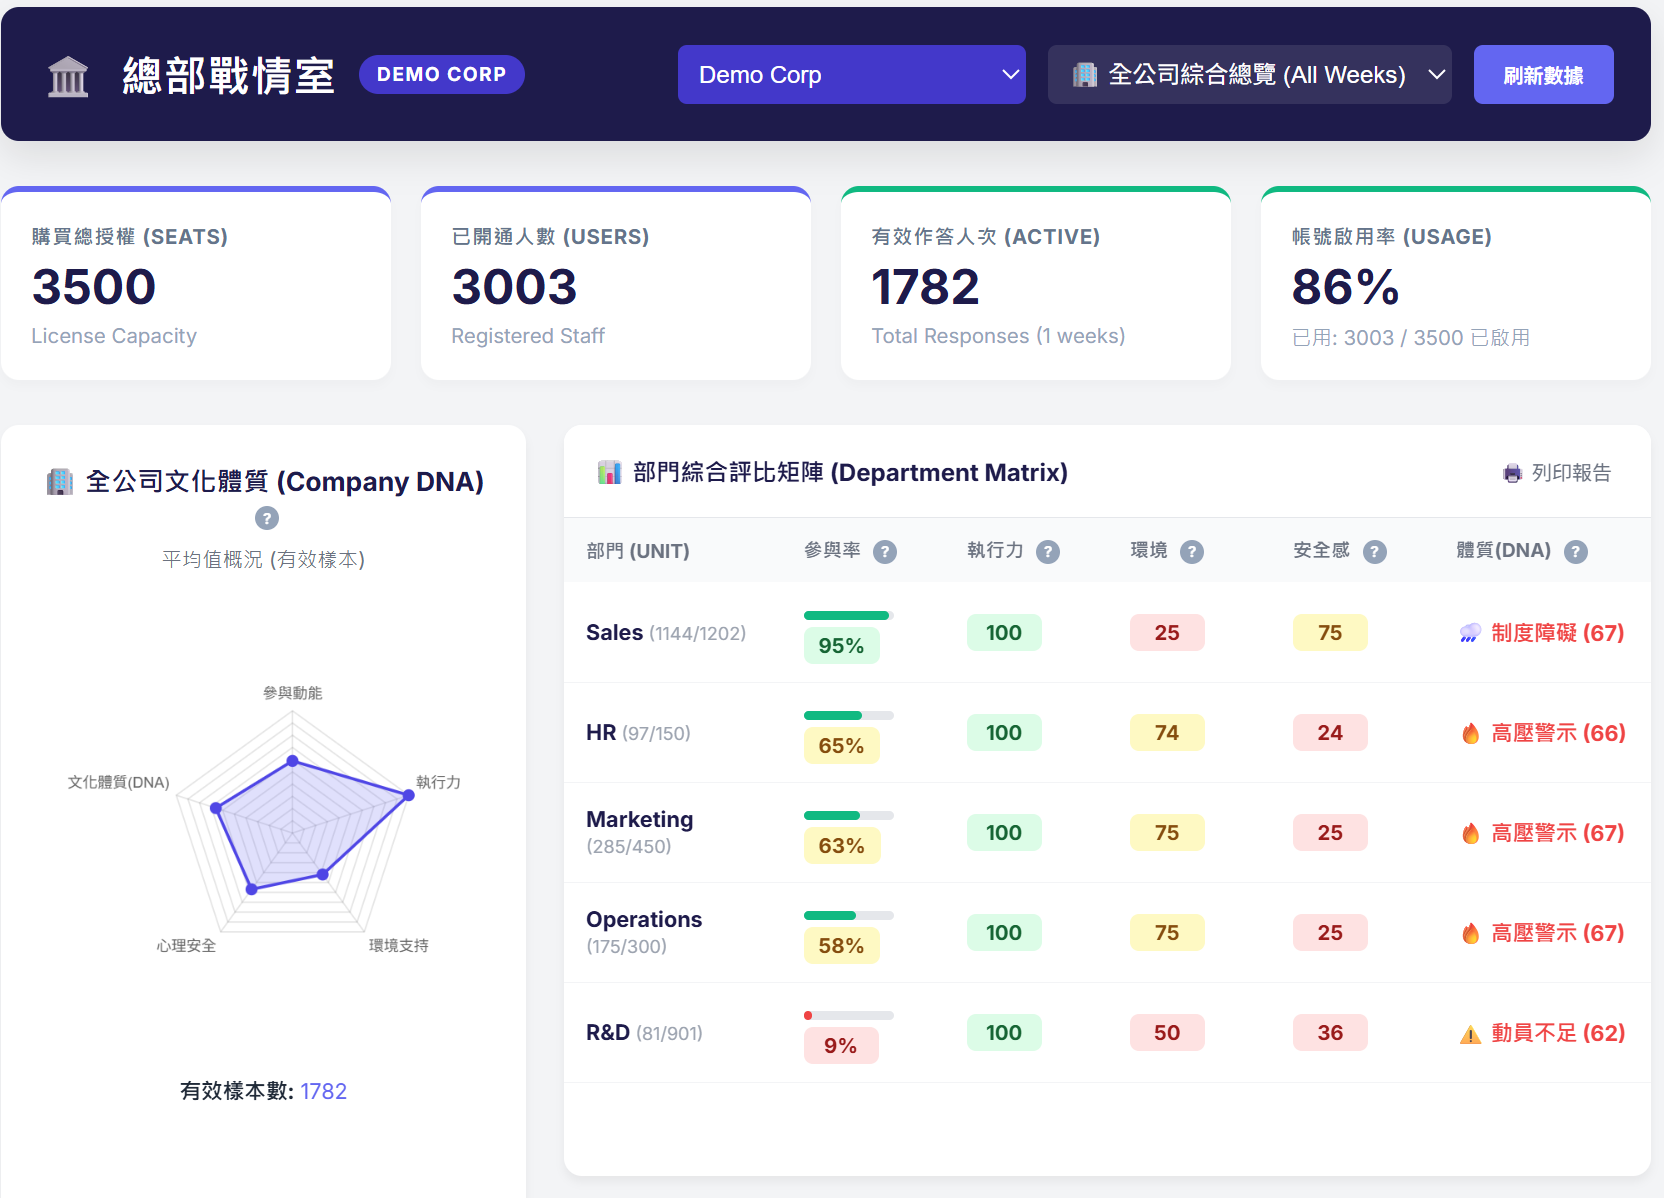Click help icon beside 體質(DNA) header
This screenshot has height=1198, width=1664.
click(x=1575, y=552)
